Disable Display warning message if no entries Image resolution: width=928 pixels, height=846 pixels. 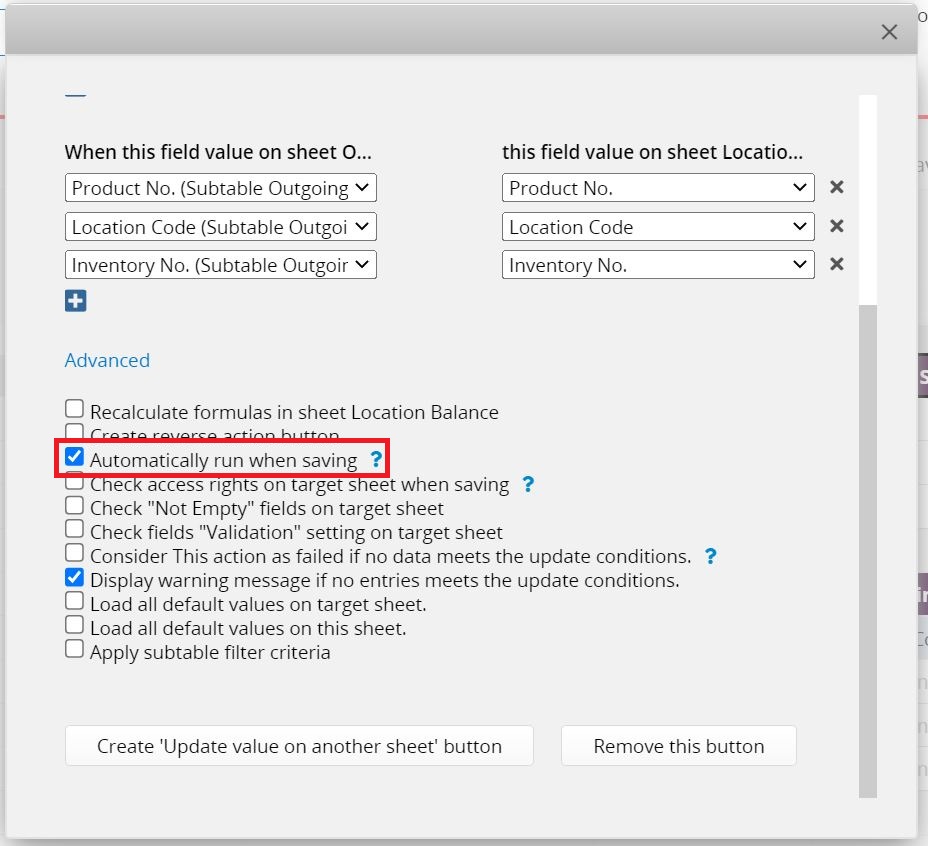pos(75,577)
